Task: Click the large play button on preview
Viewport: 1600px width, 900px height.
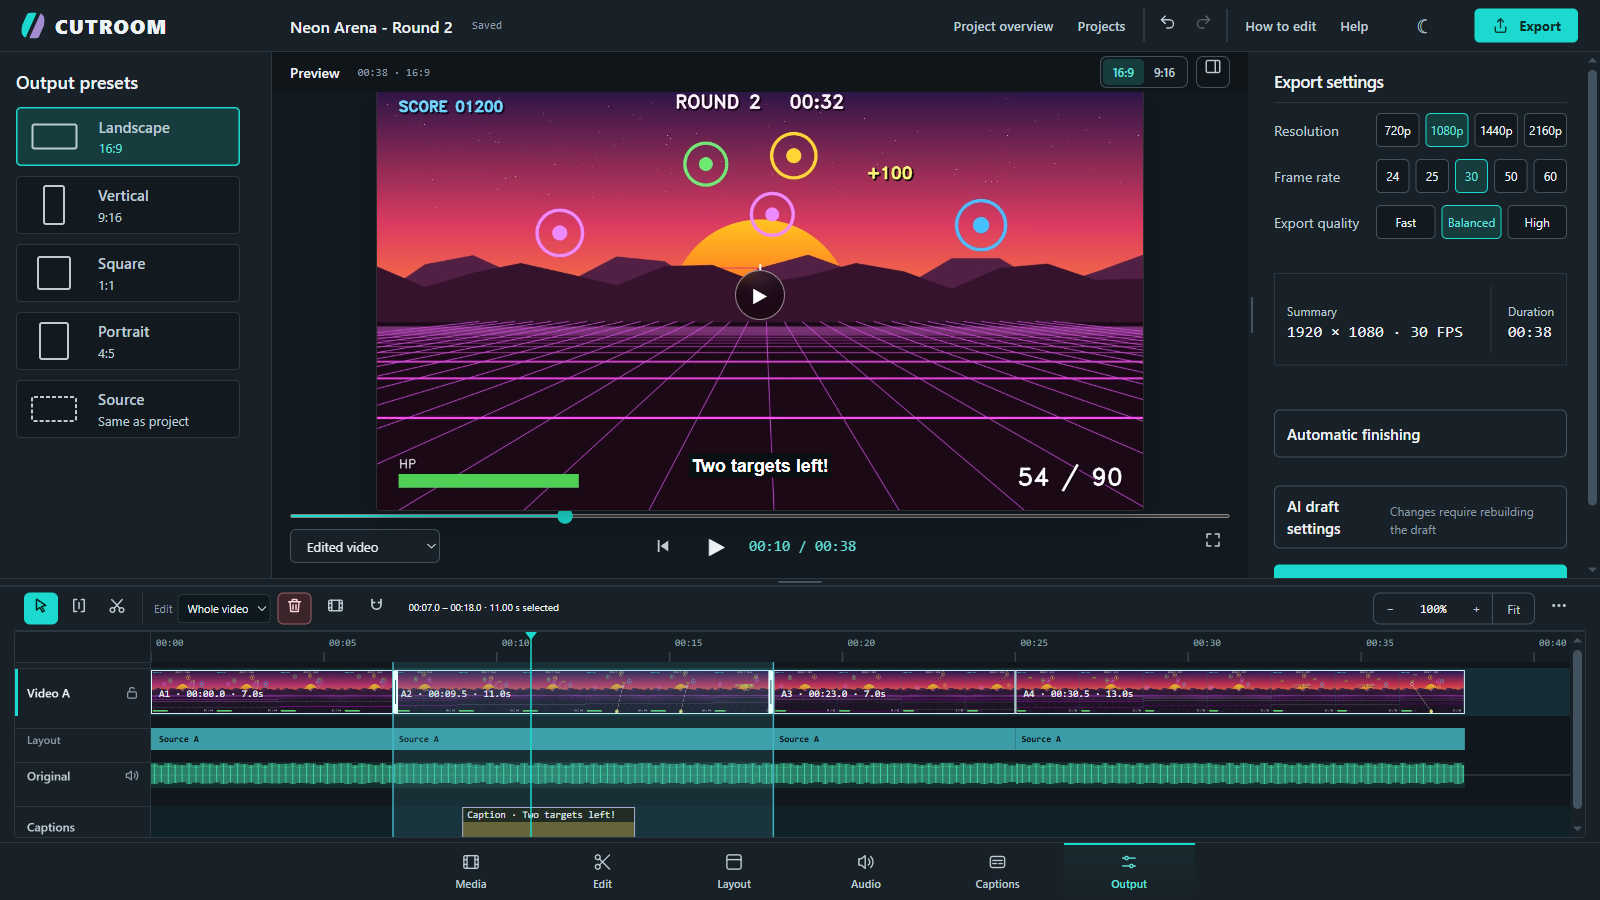Action: [x=760, y=296]
